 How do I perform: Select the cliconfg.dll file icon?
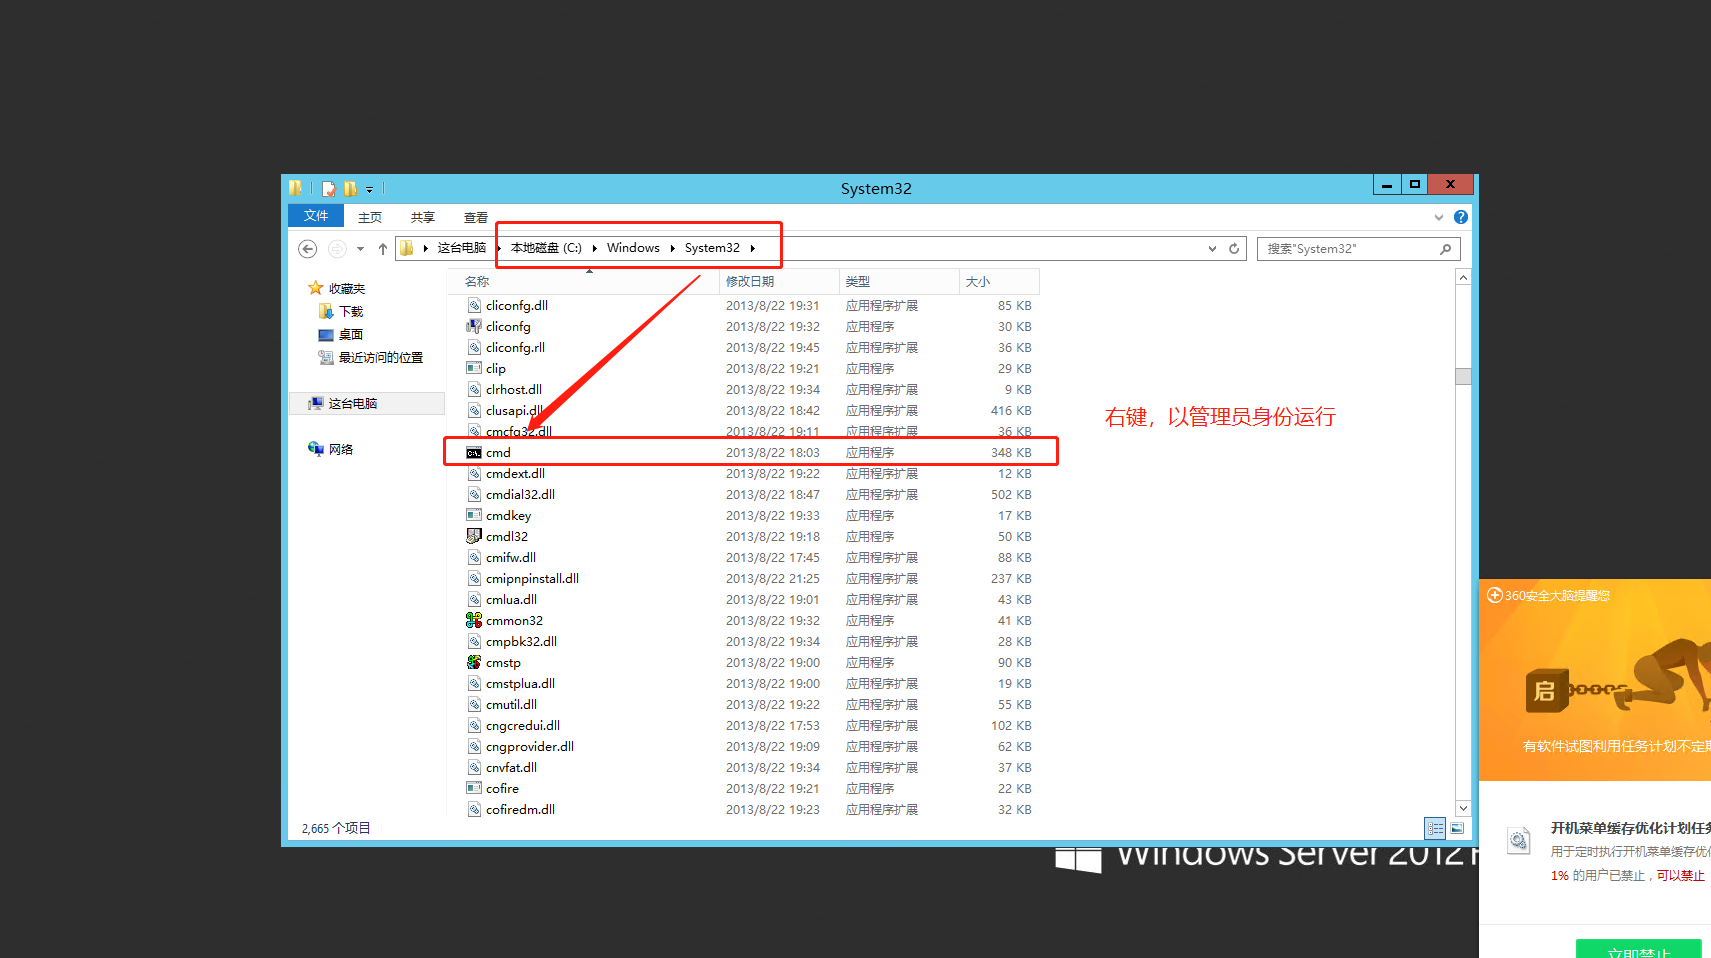point(475,305)
